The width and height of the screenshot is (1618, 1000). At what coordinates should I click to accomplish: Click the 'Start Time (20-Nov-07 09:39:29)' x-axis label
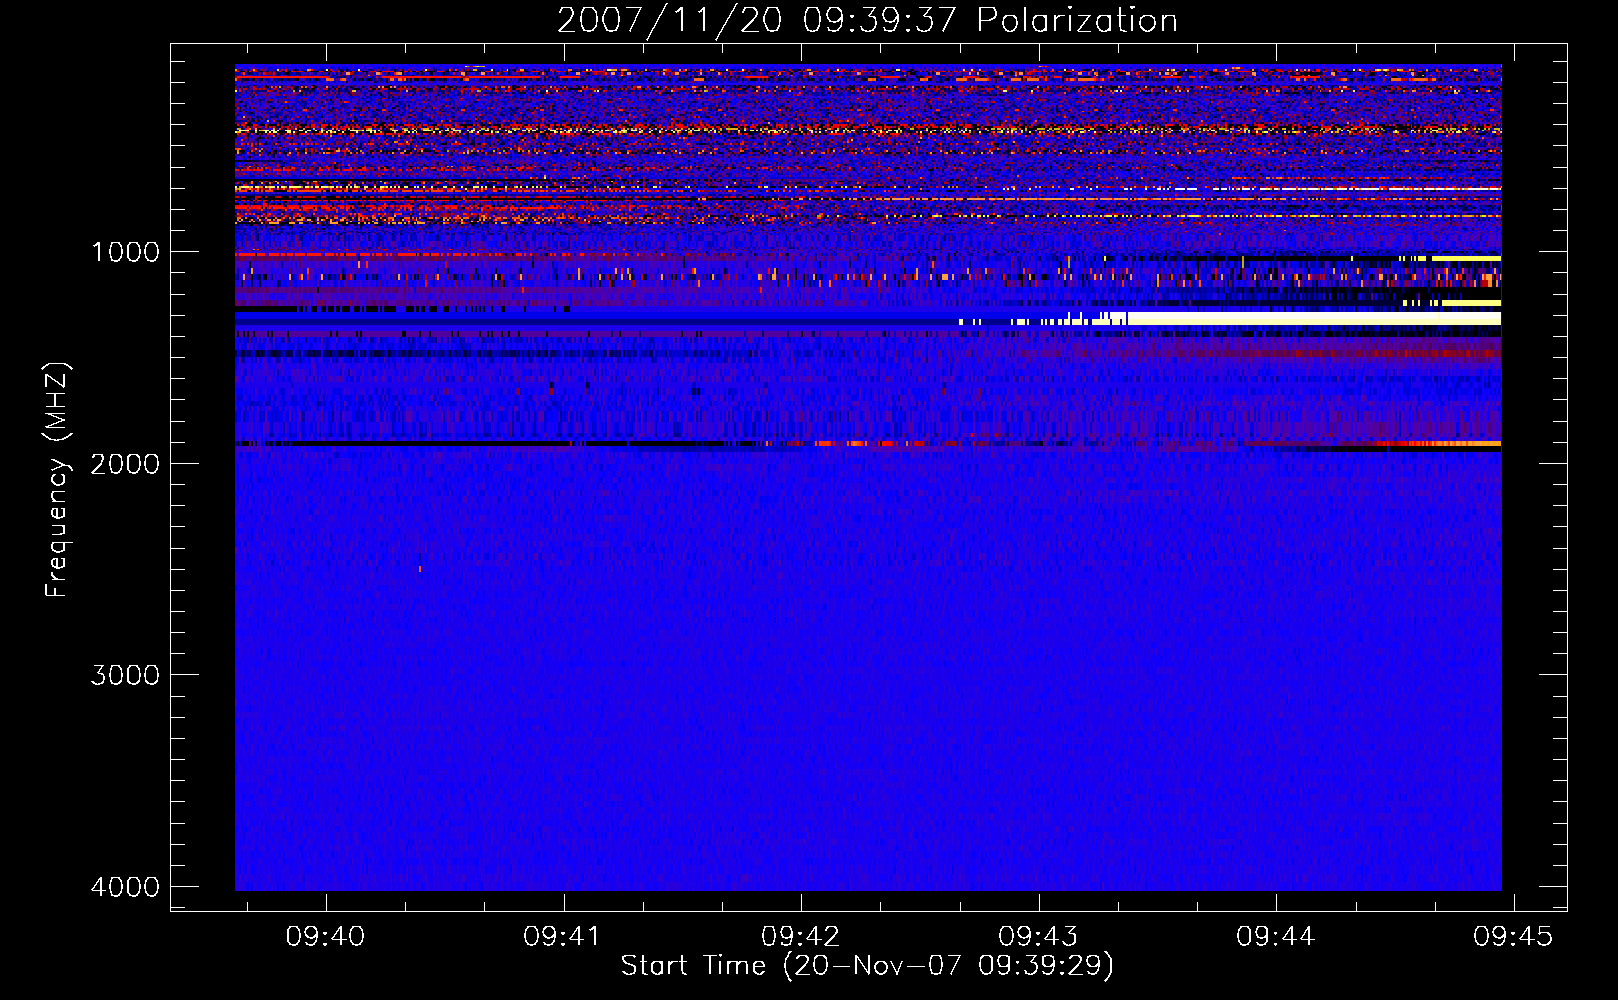(867, 966)
